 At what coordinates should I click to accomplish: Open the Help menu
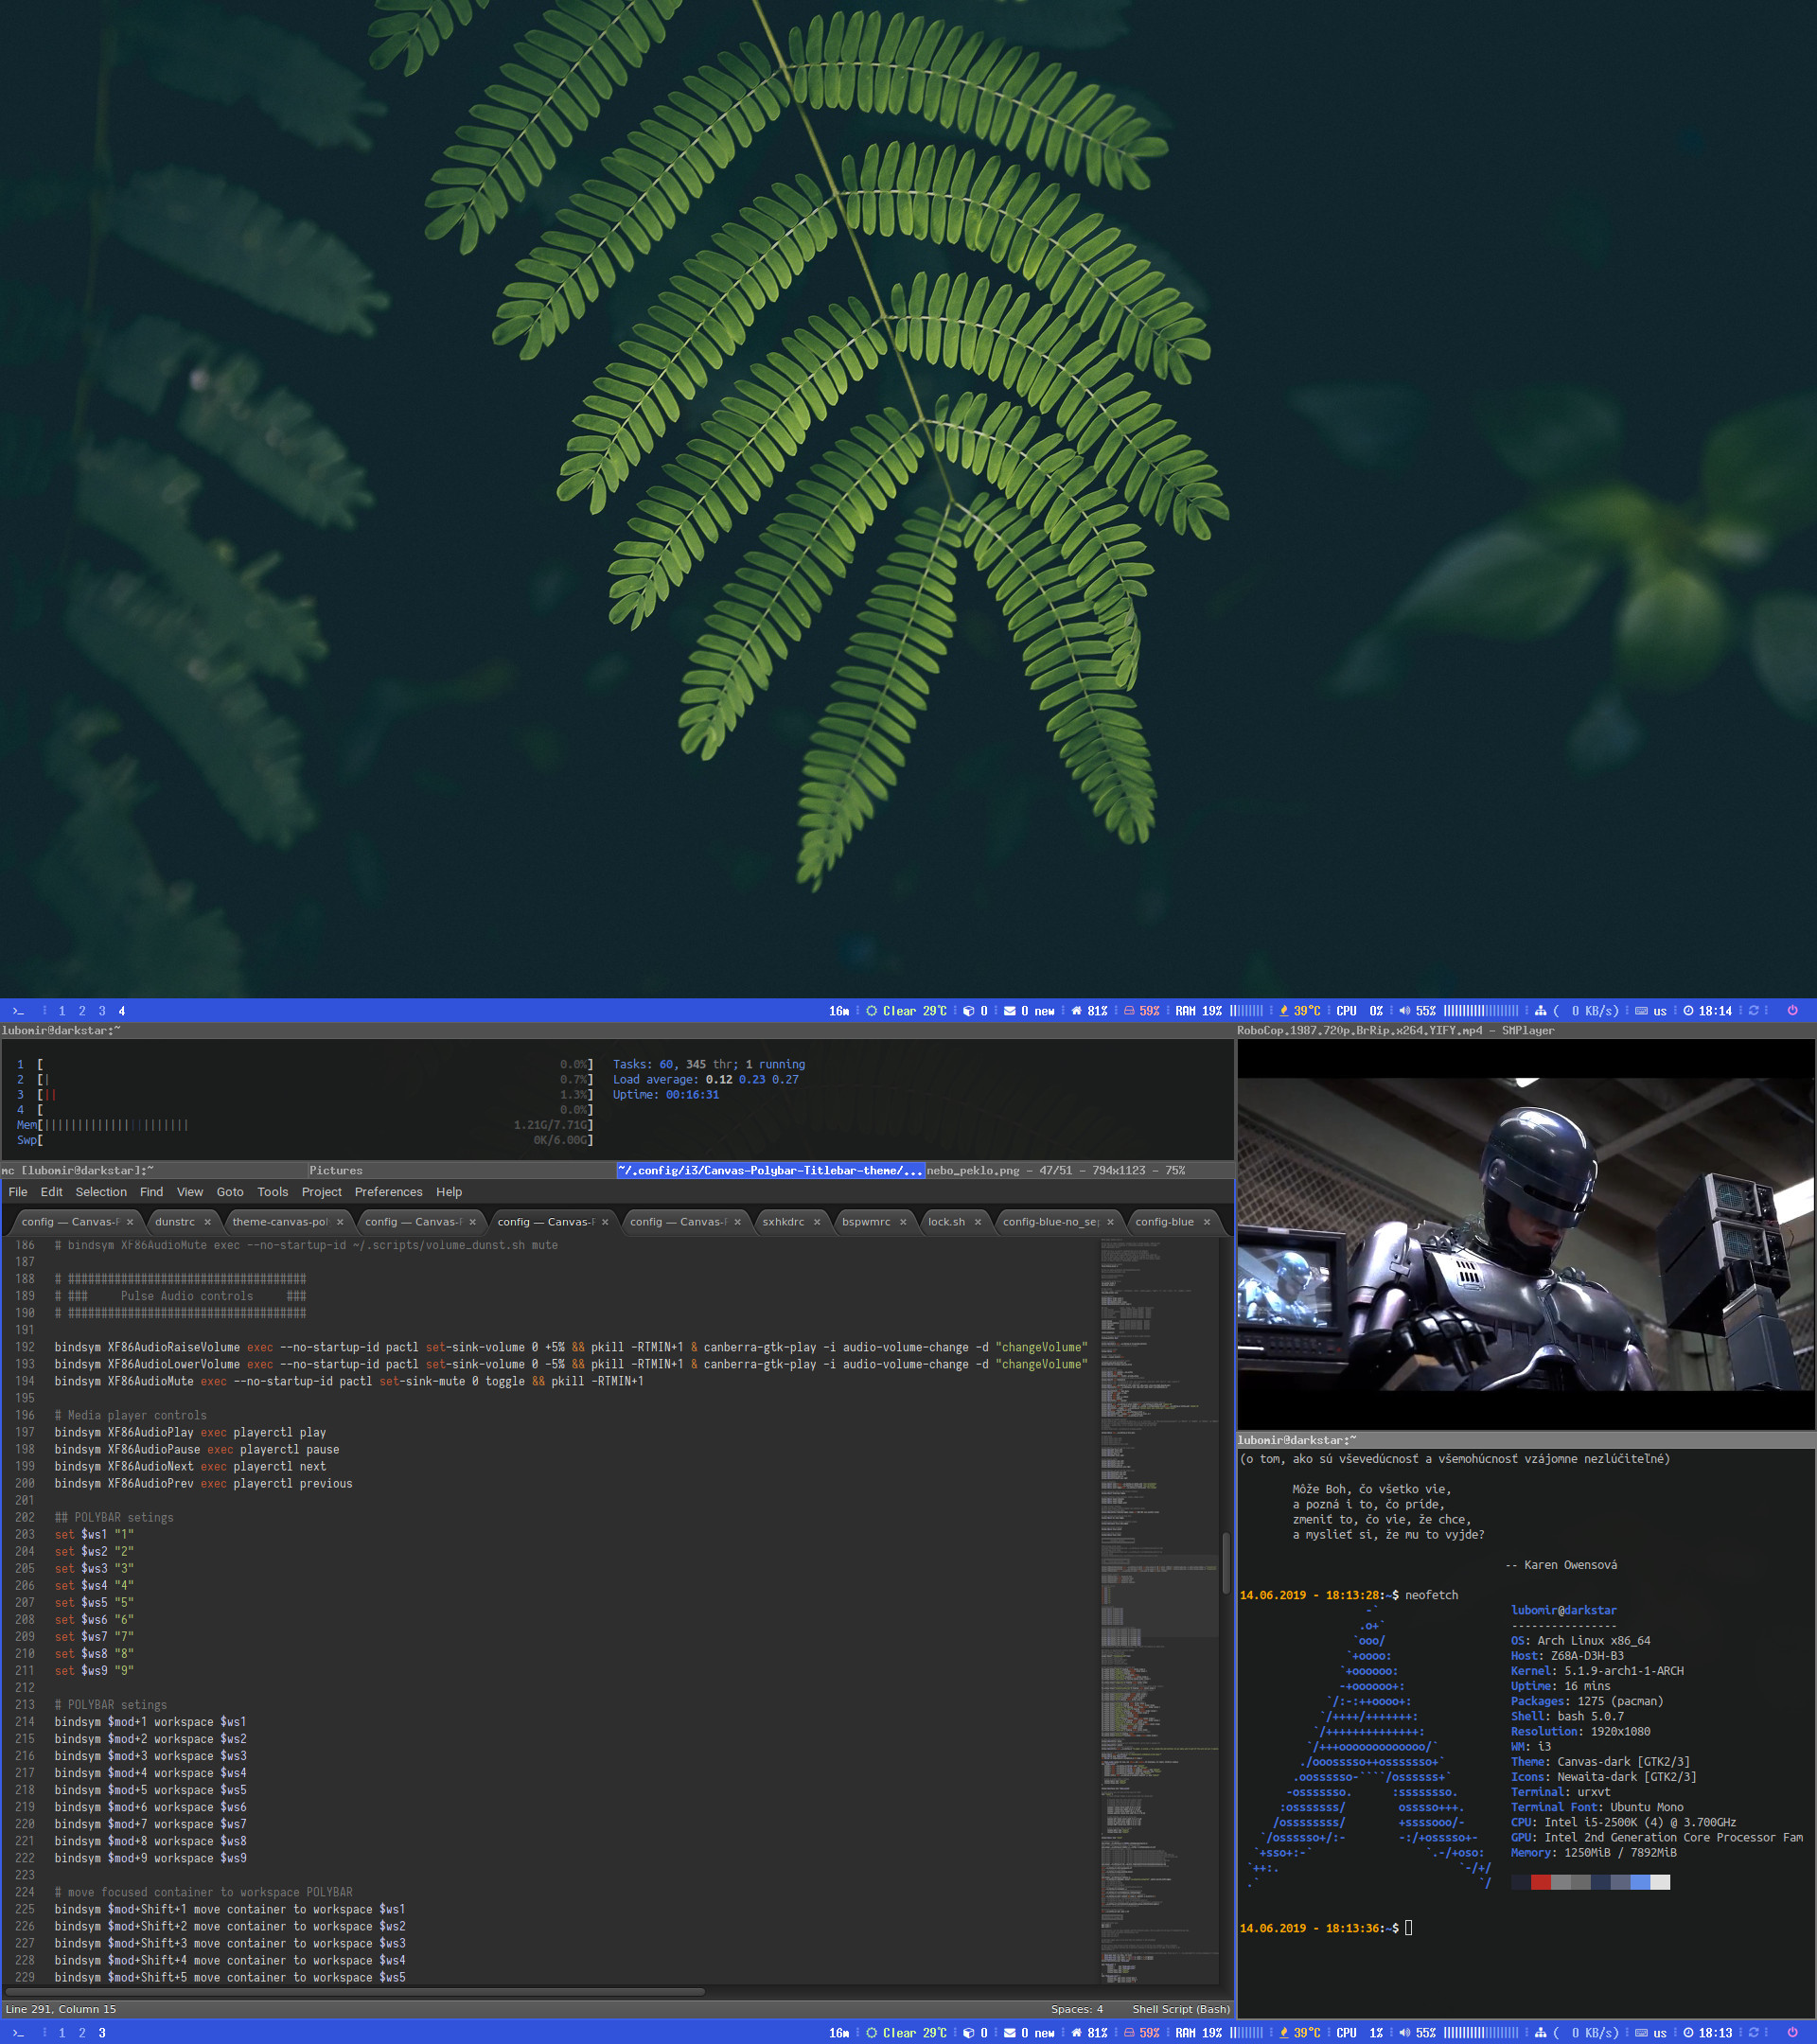click(449, 1192)
